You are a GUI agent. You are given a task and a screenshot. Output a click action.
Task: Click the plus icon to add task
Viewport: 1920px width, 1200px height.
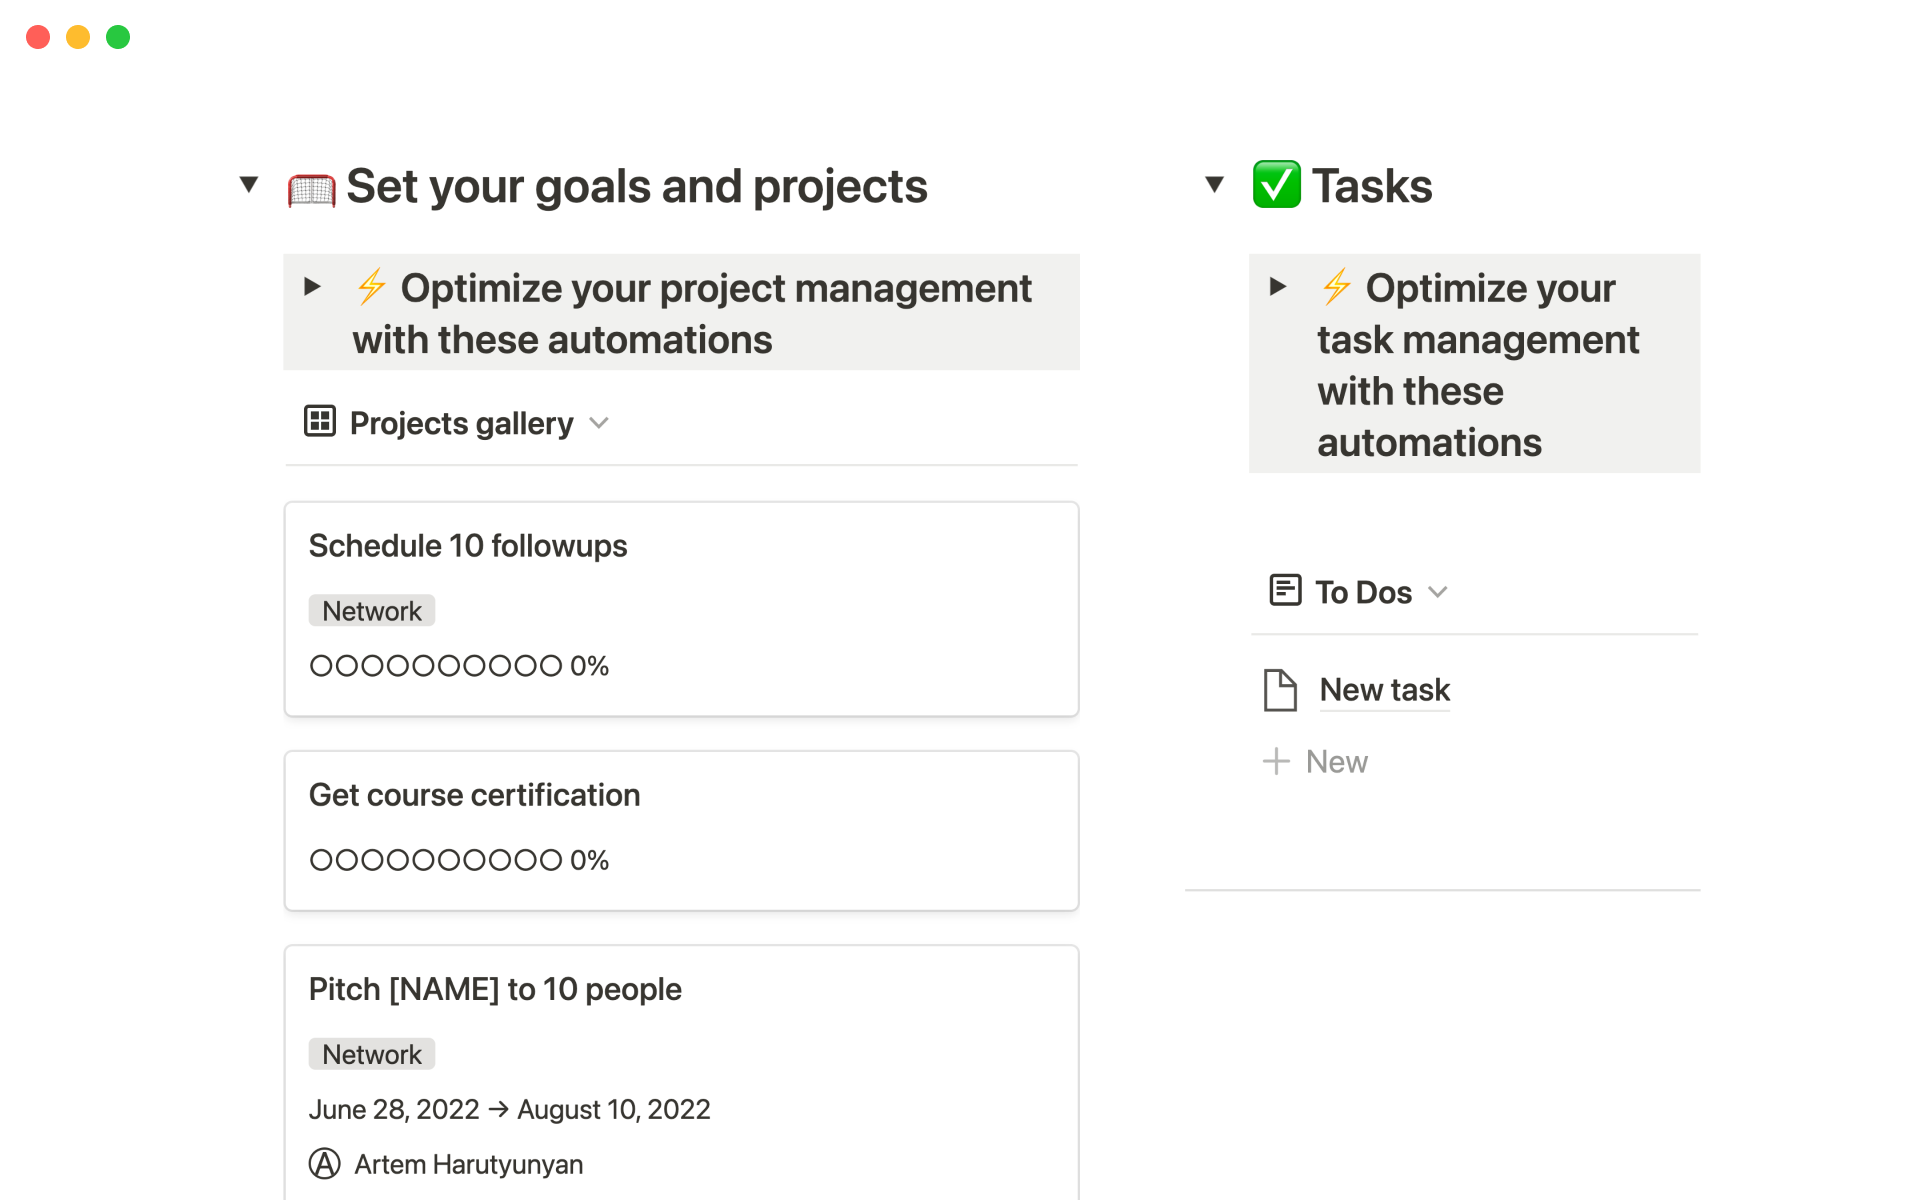click(x=1276, y=761)
